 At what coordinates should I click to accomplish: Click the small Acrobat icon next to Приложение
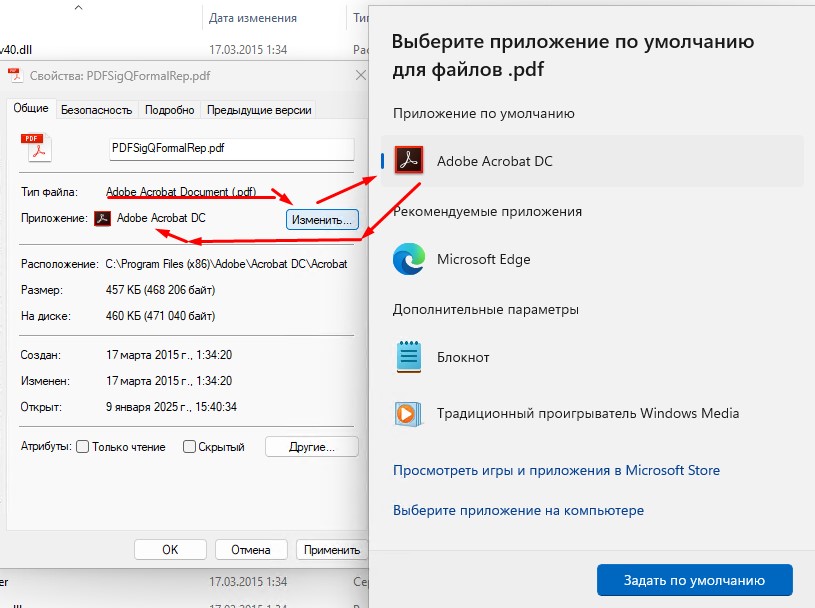pyautogui.click(x=102, y=218)
